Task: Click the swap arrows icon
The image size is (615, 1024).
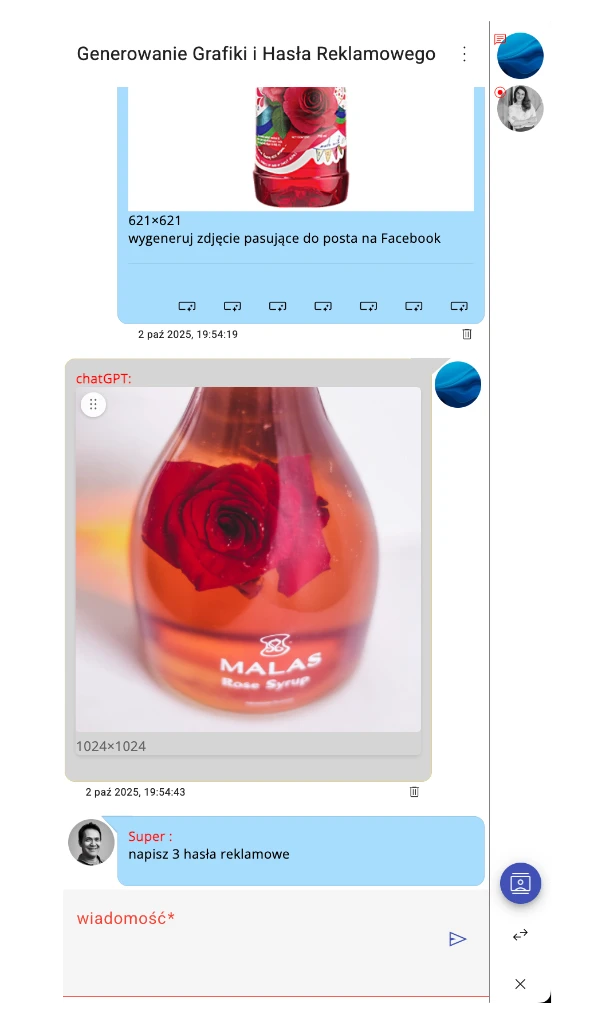Action: click(520, 935)
